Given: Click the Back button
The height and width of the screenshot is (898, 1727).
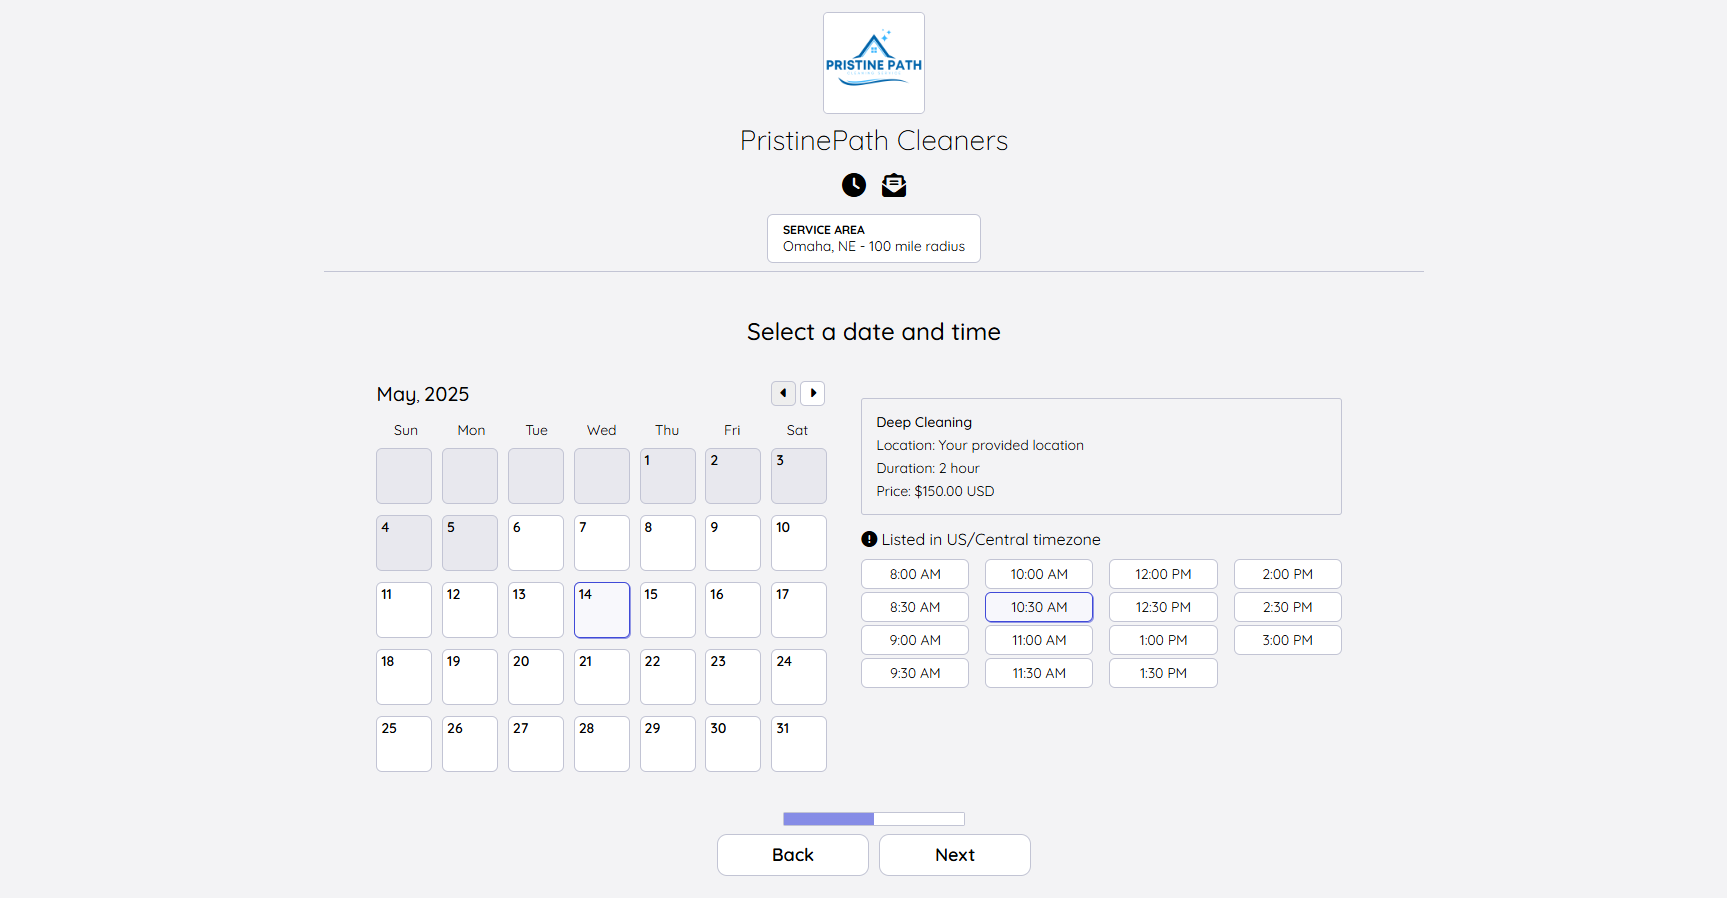Looking at the screenshot, I should [x=793, y=855].
